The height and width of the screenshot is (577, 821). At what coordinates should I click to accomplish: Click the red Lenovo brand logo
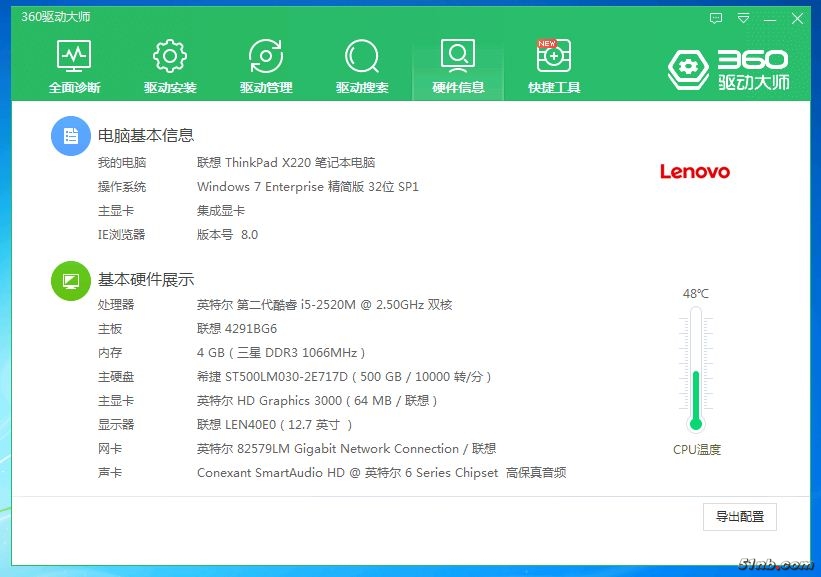(x=694, y=171)
